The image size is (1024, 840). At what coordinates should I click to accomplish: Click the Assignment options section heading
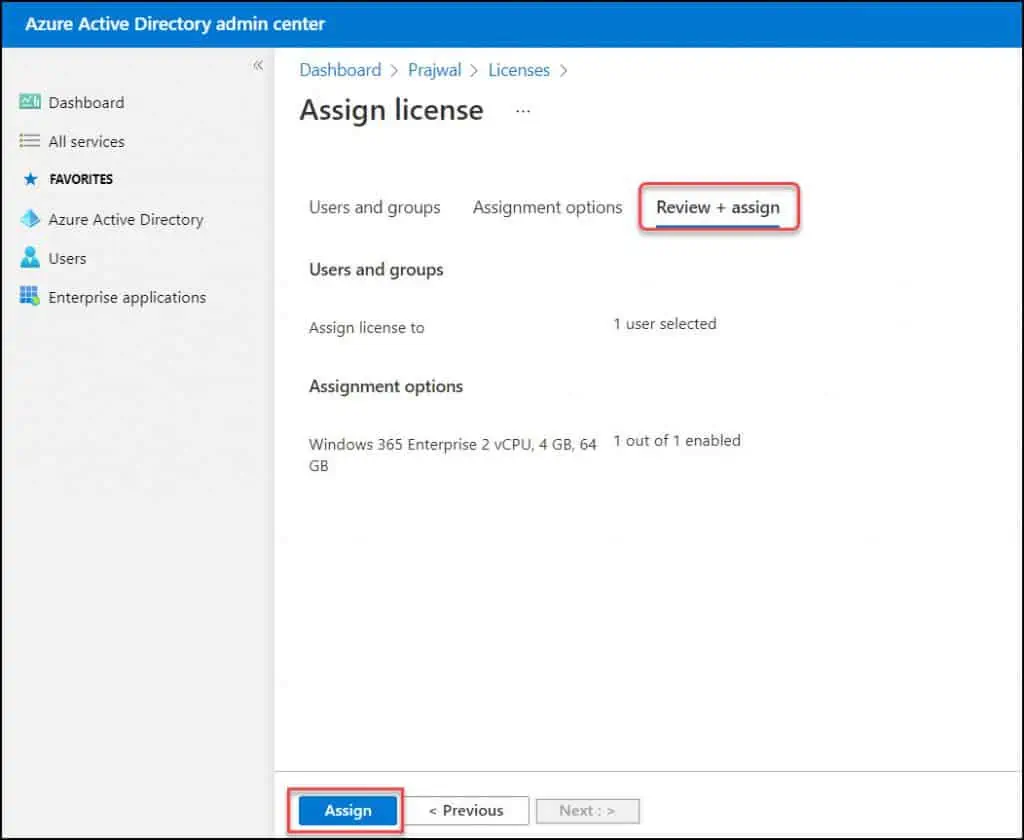386,387
